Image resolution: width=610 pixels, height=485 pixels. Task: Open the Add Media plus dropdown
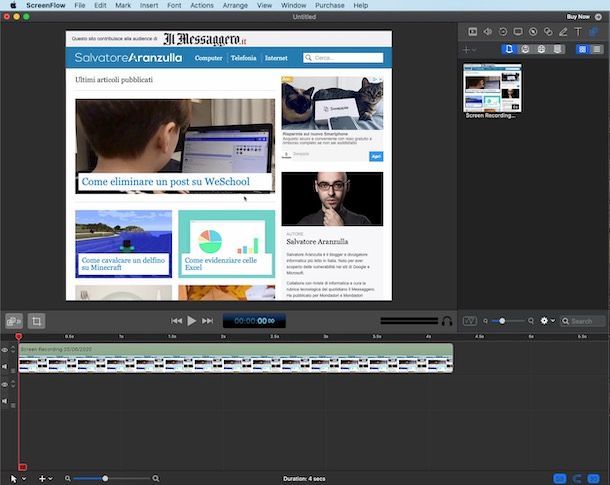click(469, 50)
